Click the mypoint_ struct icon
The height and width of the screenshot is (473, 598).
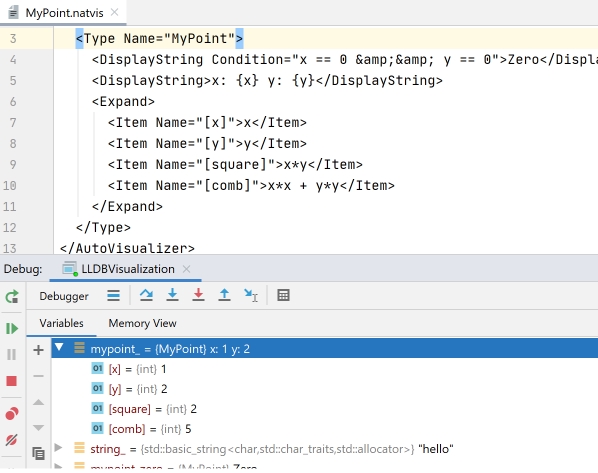click(x=79, y=348)
